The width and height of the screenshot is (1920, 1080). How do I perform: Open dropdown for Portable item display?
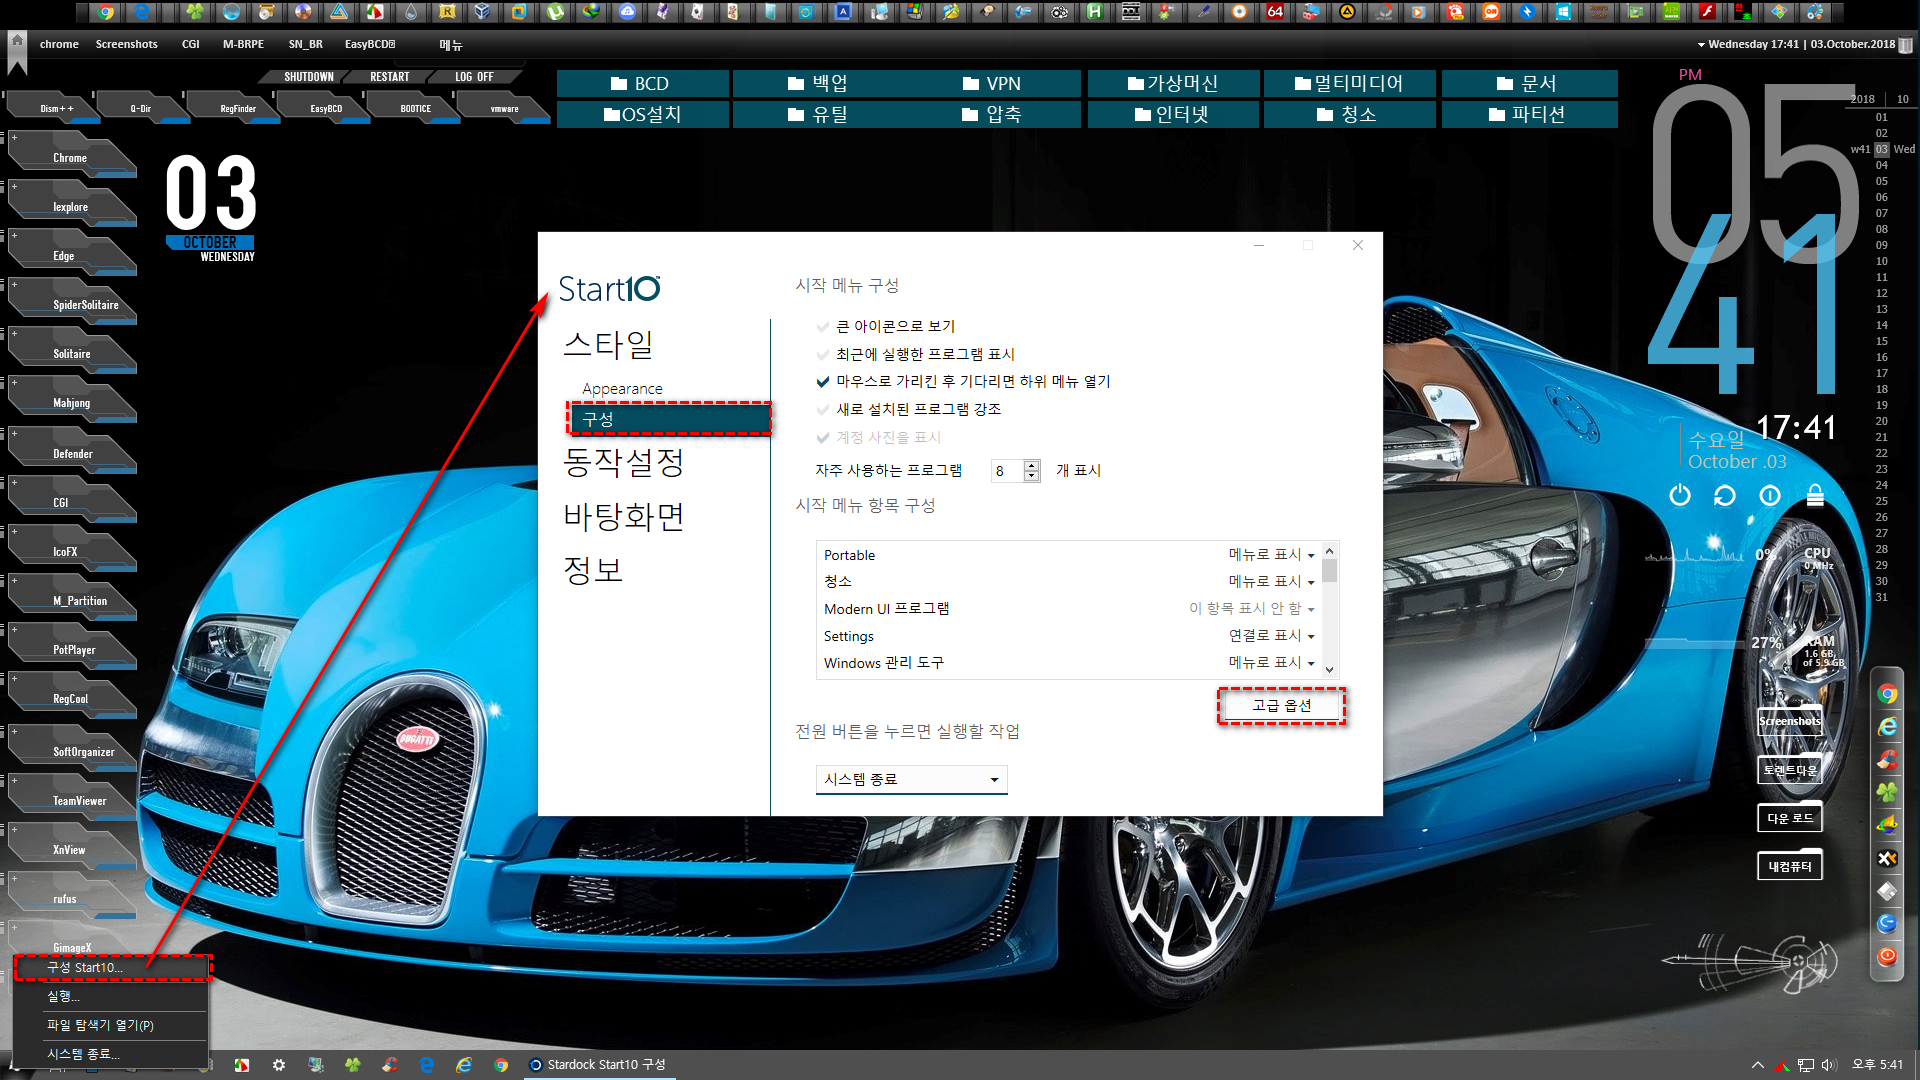(x=1271, y=555)
